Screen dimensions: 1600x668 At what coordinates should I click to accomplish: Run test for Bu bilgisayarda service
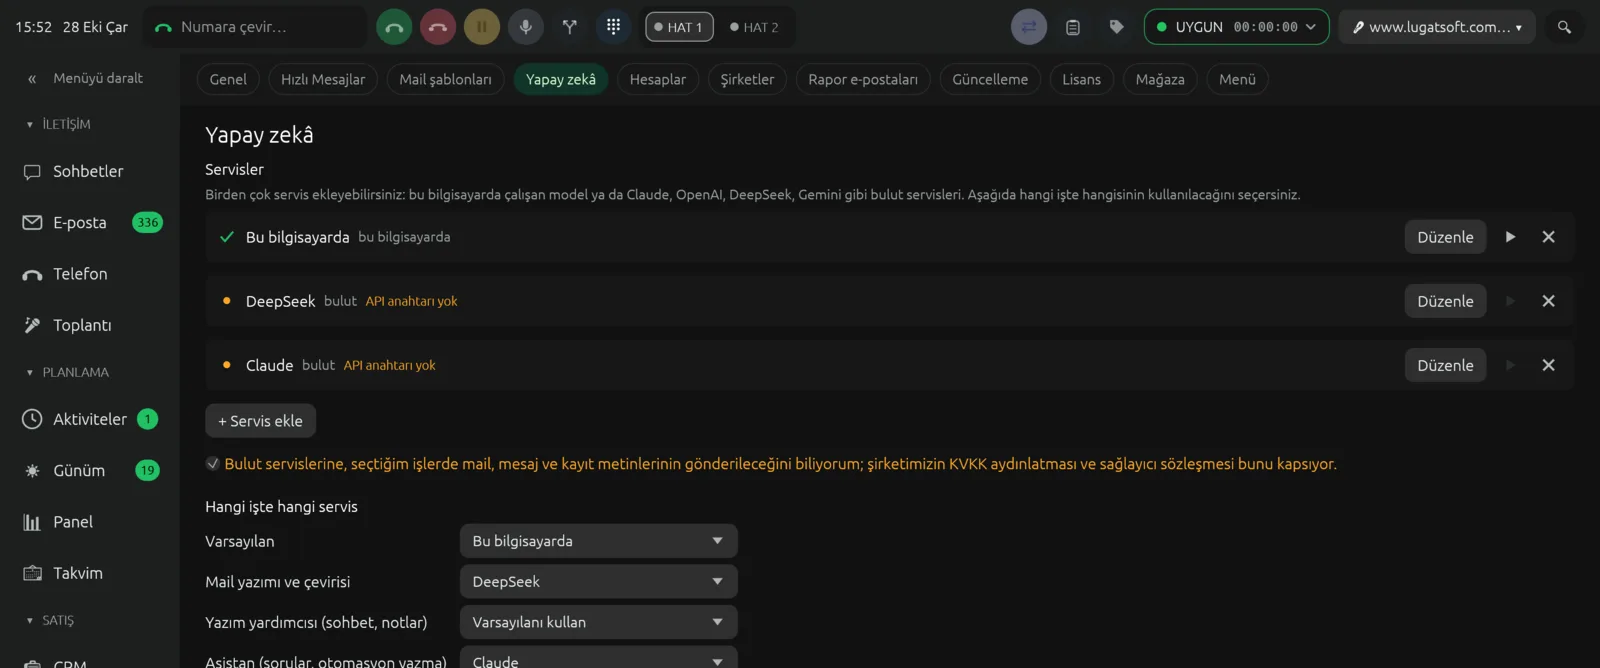1510,237
